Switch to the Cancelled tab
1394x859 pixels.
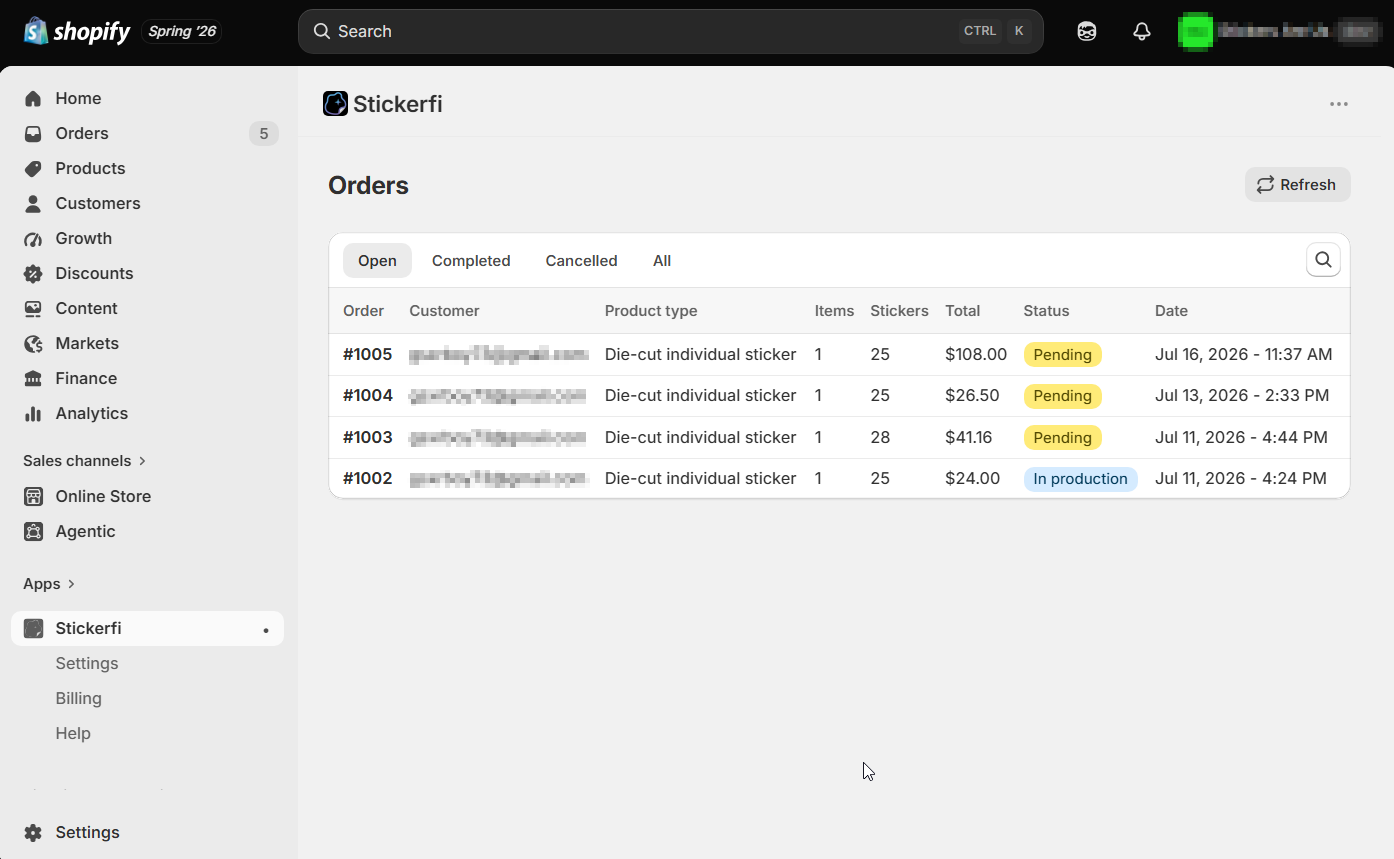pos(581,260)
